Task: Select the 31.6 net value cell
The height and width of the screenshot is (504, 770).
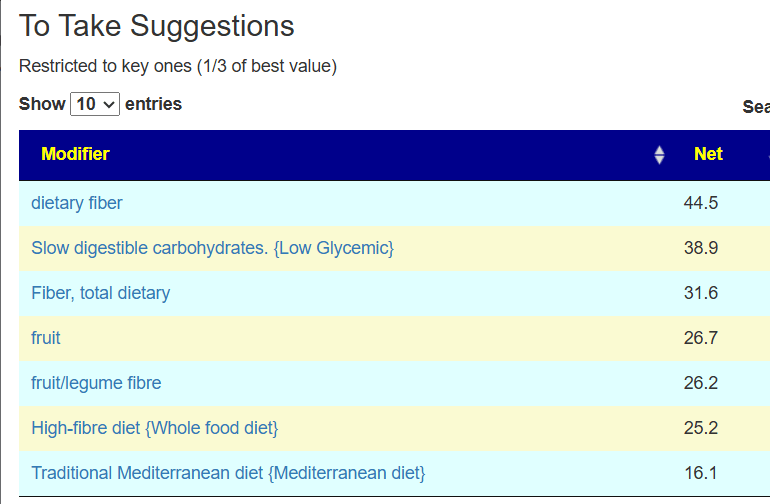Action: coord(701,293)
